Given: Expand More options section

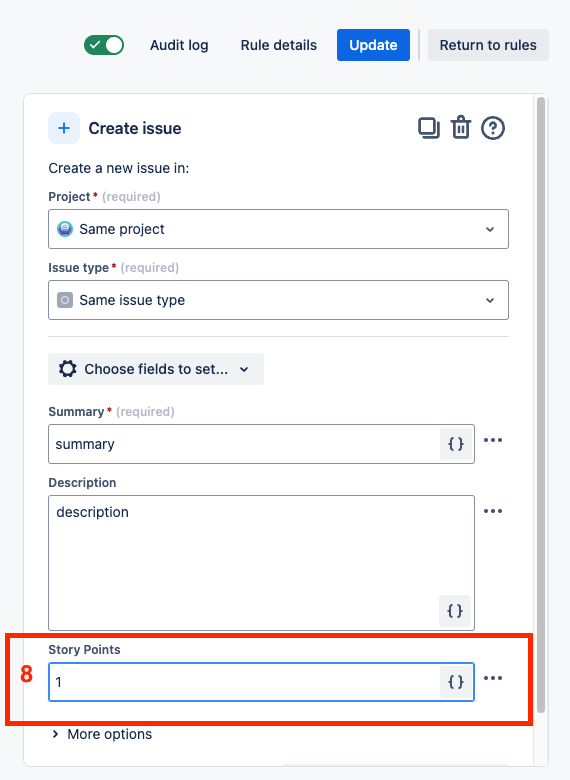Looking at the screenshot, I should [102, 734].
